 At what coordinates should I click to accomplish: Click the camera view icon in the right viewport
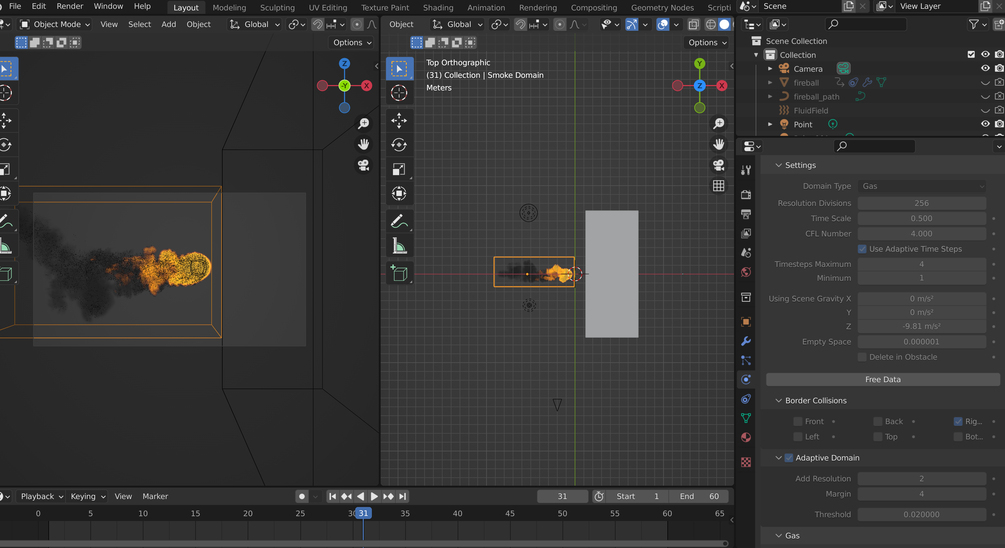point(718,165)
